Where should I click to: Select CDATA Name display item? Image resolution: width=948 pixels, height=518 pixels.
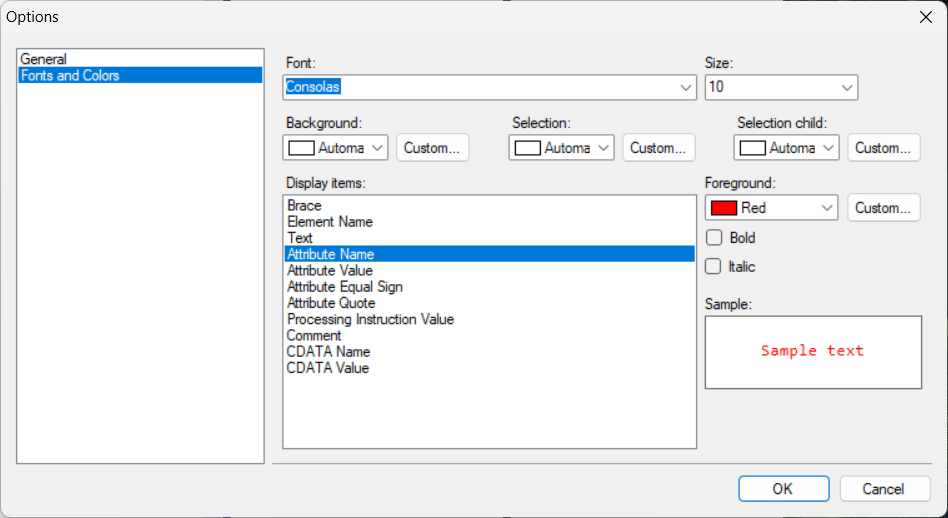[x=489, y=352]
